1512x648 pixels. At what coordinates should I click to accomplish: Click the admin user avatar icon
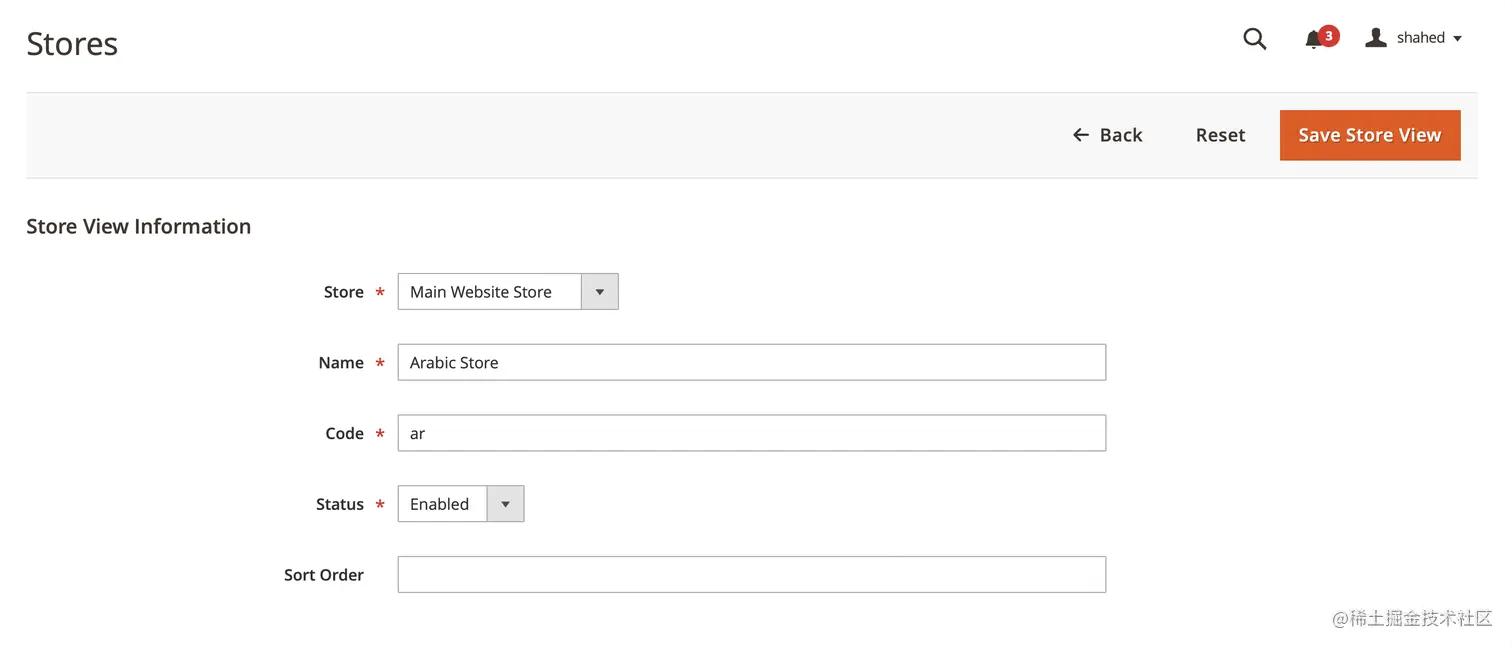(1374, 37)
